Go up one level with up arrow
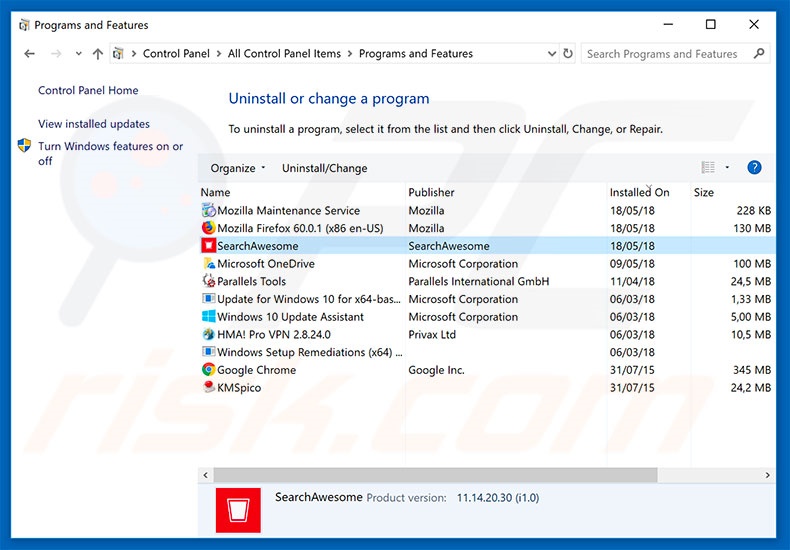790x550 pixels. (98, 53)
